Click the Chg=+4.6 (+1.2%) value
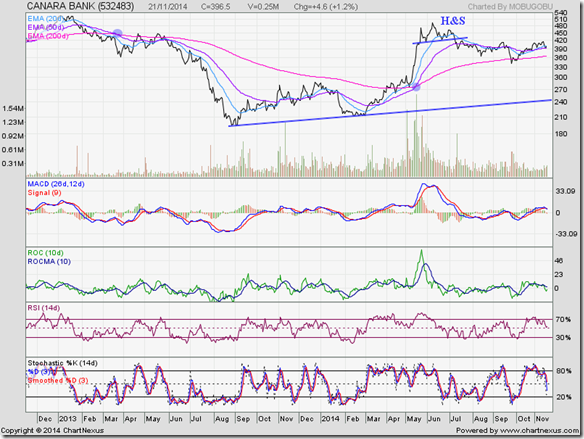Image resolution: width=584 pixels, height=439 pixels. [326, 6]
